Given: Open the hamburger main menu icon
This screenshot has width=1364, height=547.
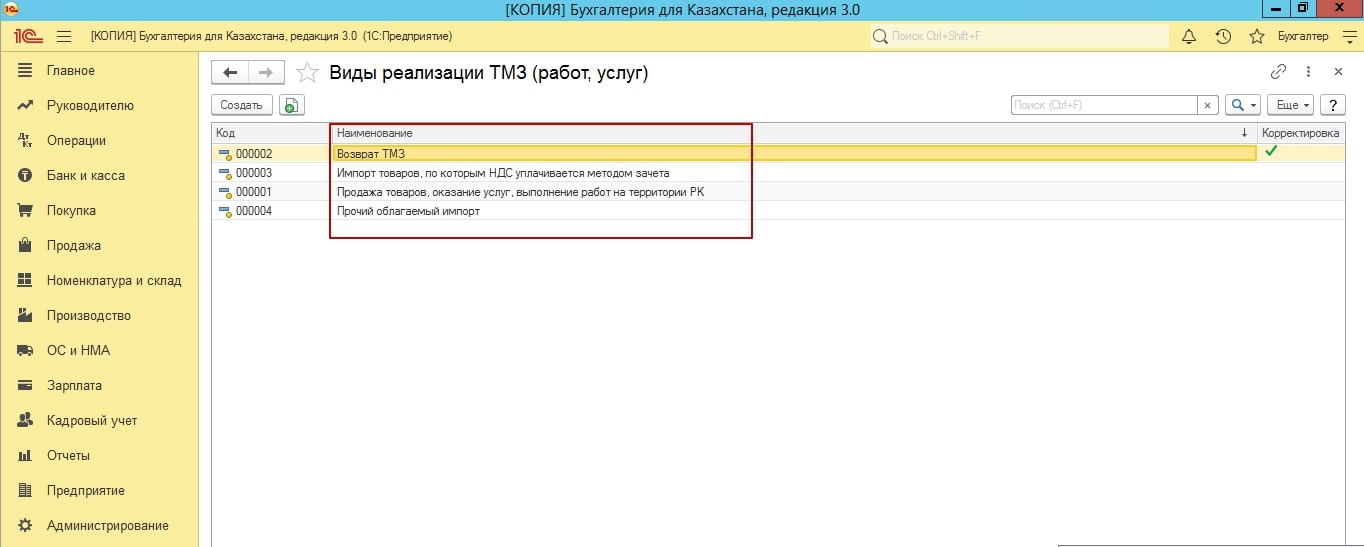Looking at the screenshot, I should click(64, 37).
